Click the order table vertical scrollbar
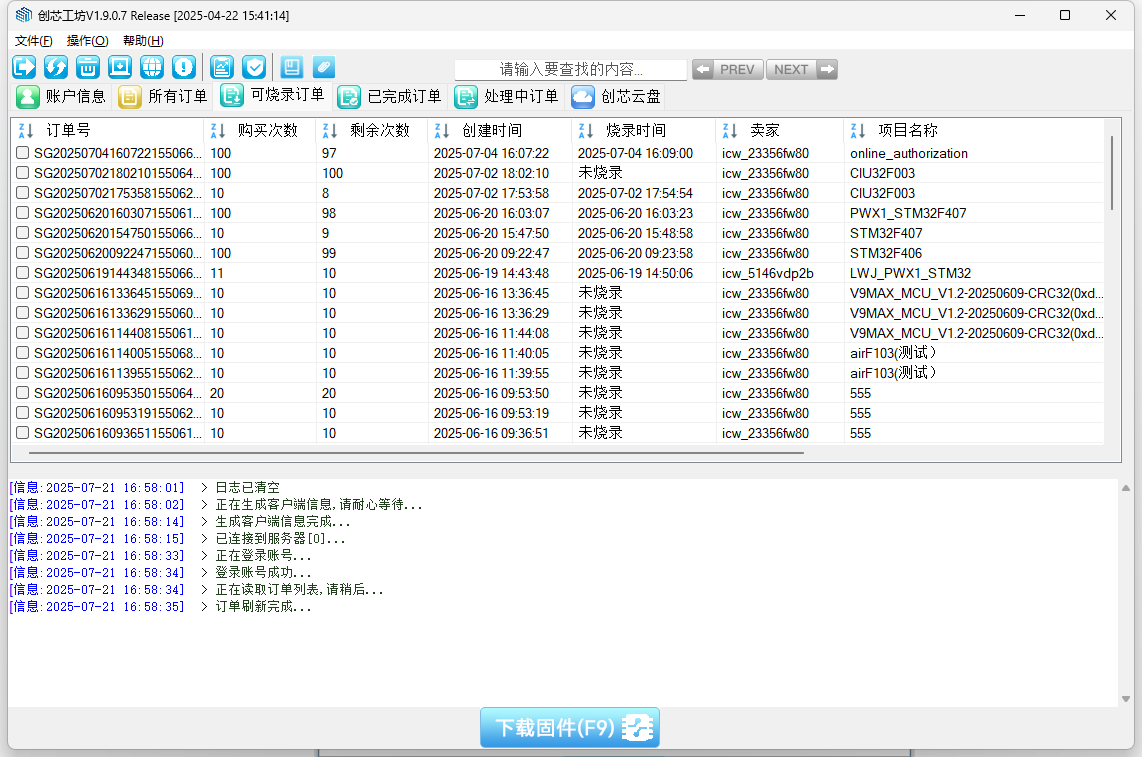The height and width of the screenshot is (757, 1142). click(x=1112, y=173)
